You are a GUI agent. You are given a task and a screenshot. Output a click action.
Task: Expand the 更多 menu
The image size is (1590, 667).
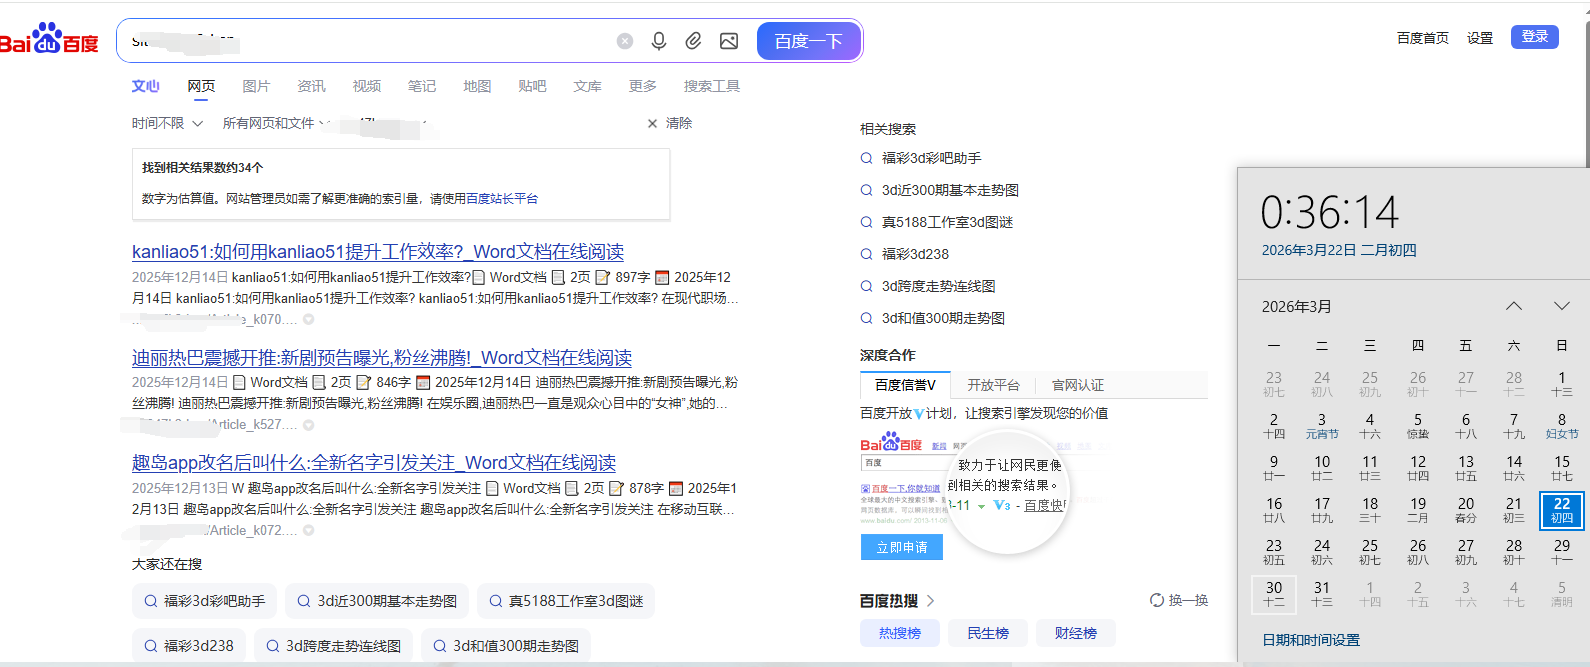[643, 86]
